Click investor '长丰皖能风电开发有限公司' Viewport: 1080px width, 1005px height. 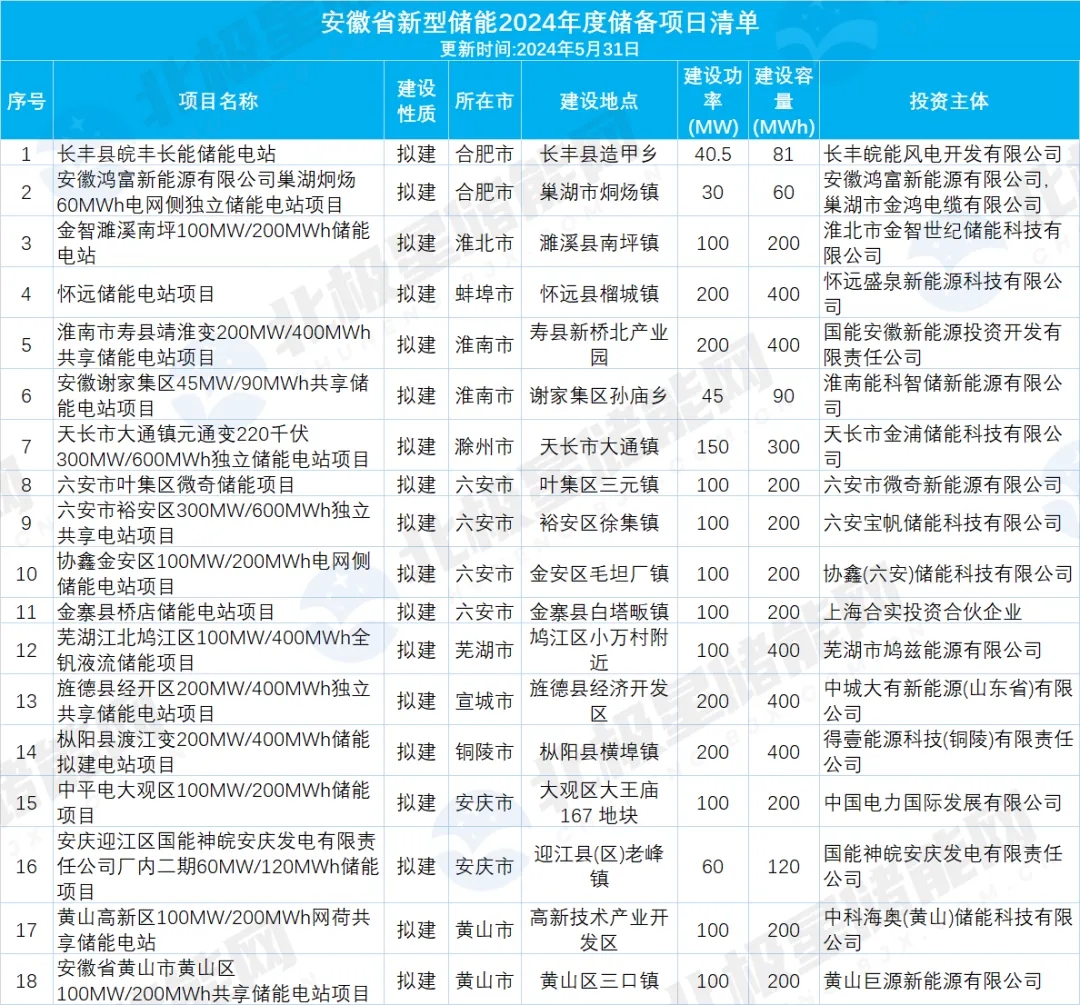[943, 154]
